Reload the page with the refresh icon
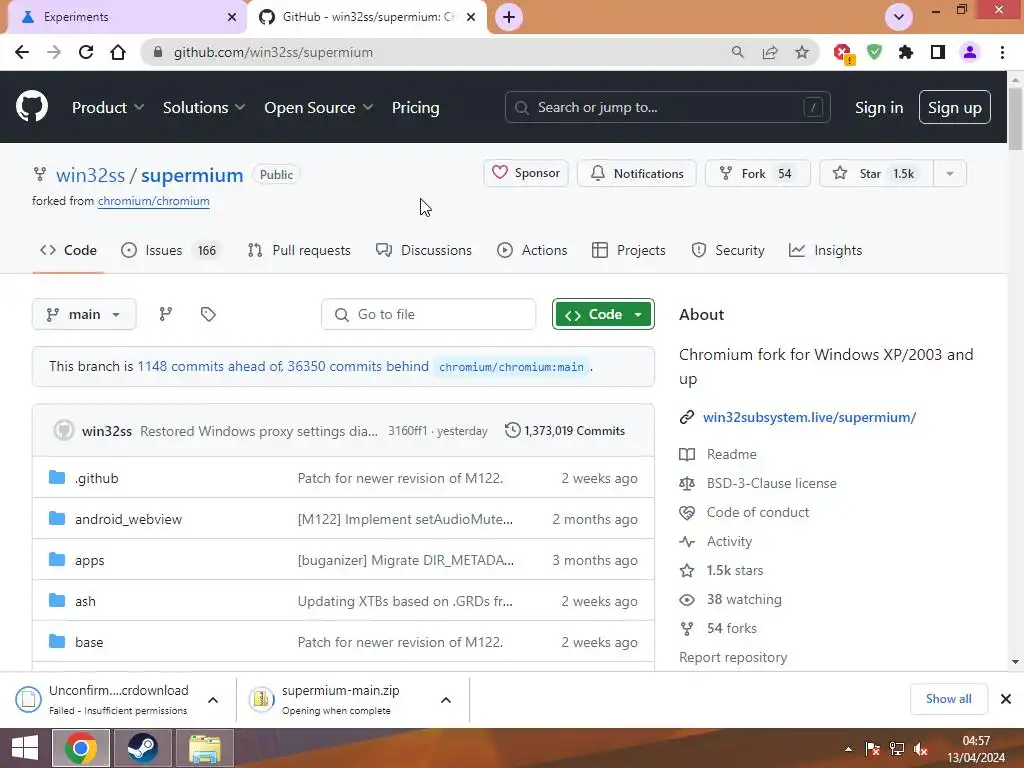The image size is (1024, 768). pos(86,52)
